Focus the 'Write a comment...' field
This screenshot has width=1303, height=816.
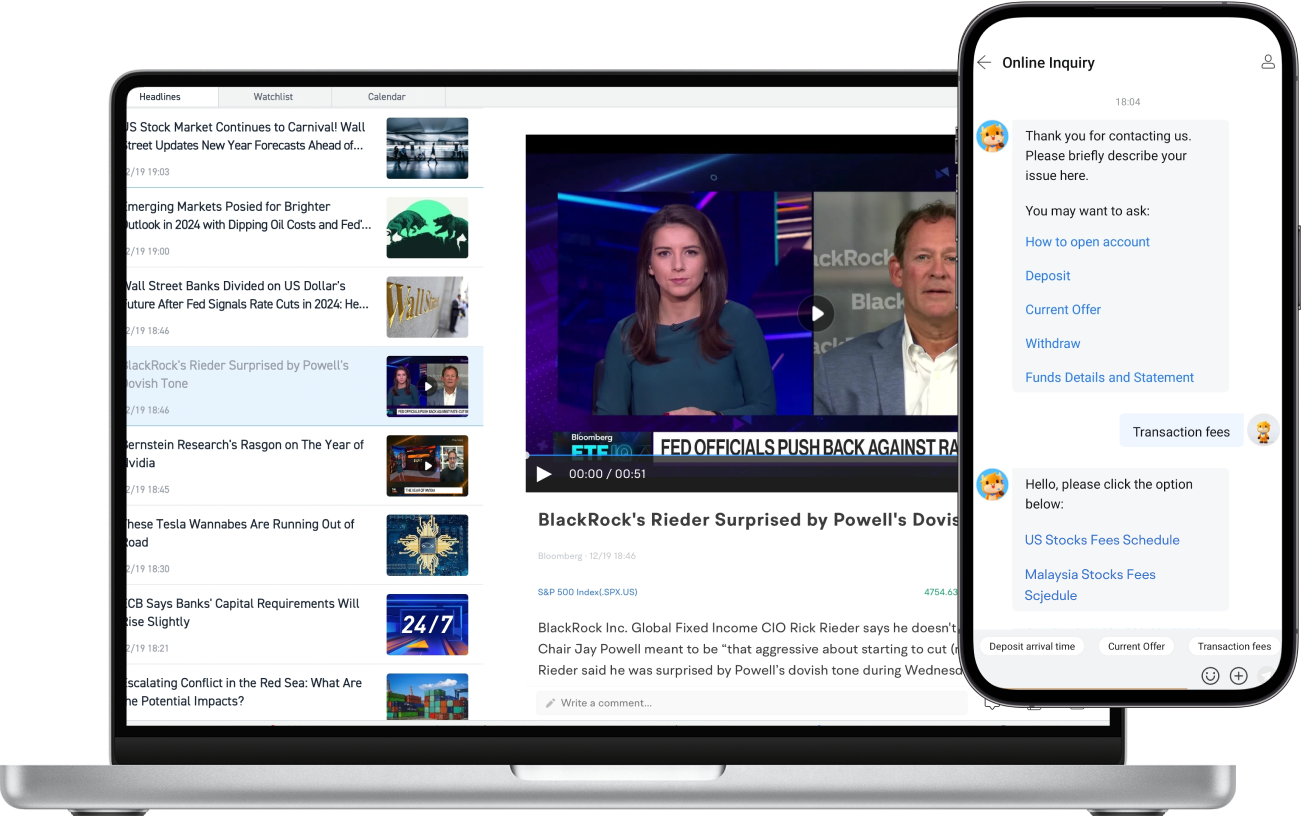point(751,703)
